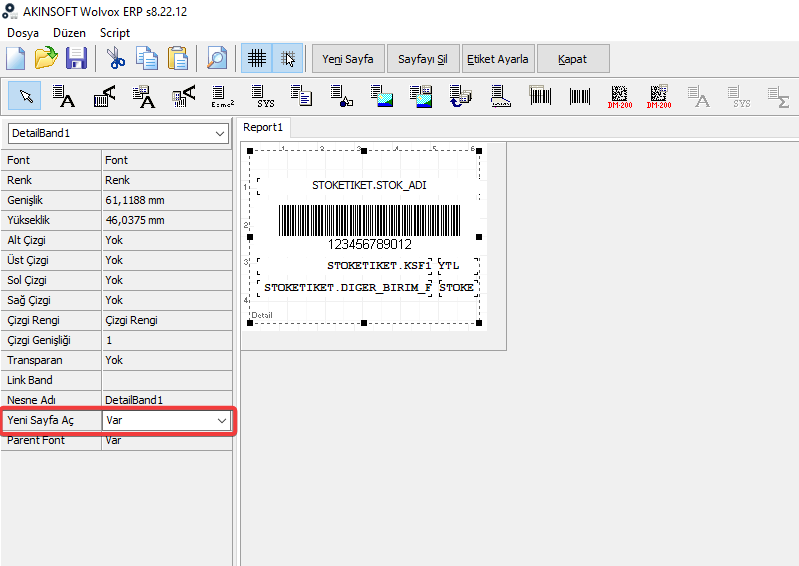The width and height of the screenshot is (799, 566).
Task: Click the Sayfayı Sil button
Action: pos(423,59)
